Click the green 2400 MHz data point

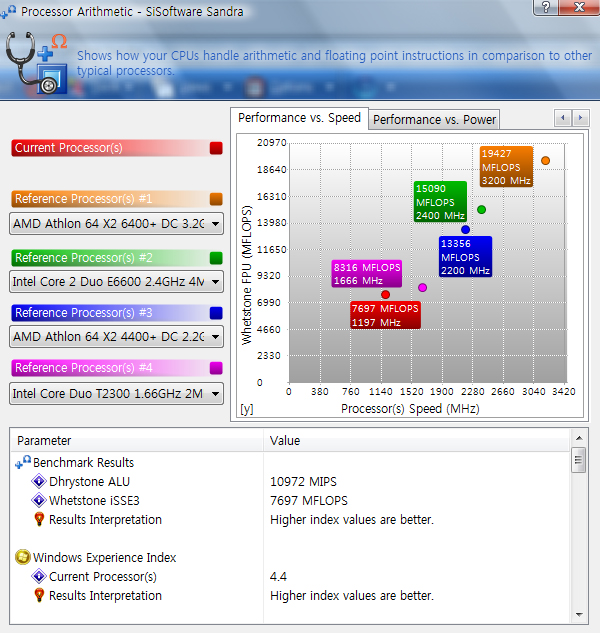point(481,210)
